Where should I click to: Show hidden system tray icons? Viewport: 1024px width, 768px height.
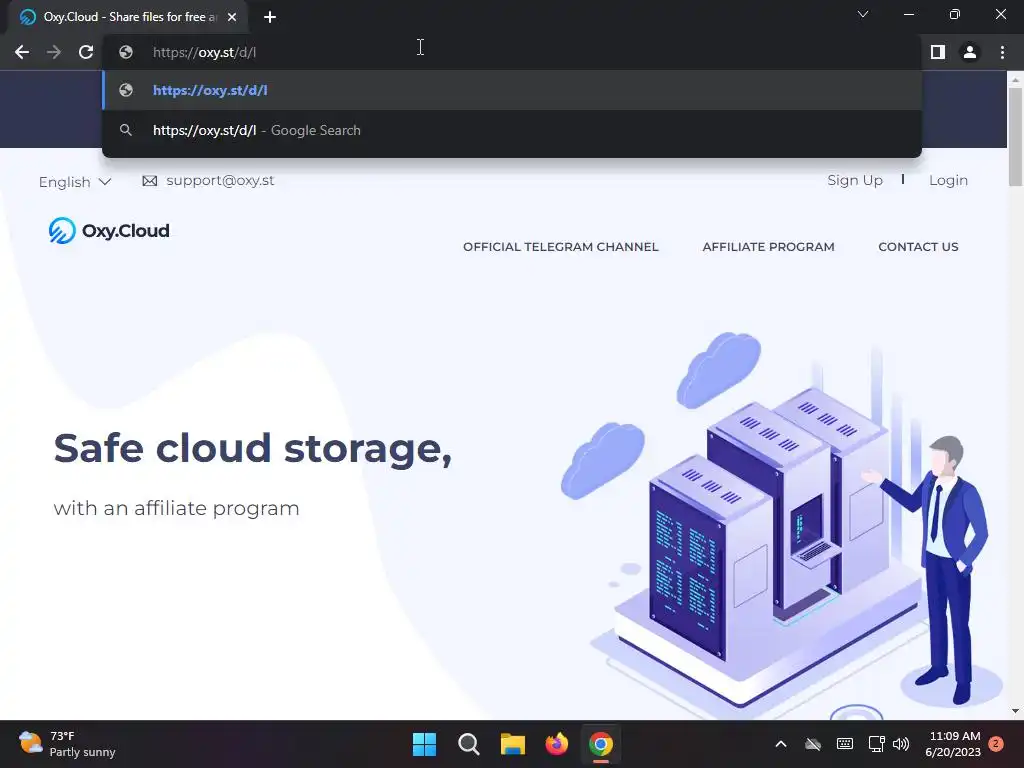point(780,744)
